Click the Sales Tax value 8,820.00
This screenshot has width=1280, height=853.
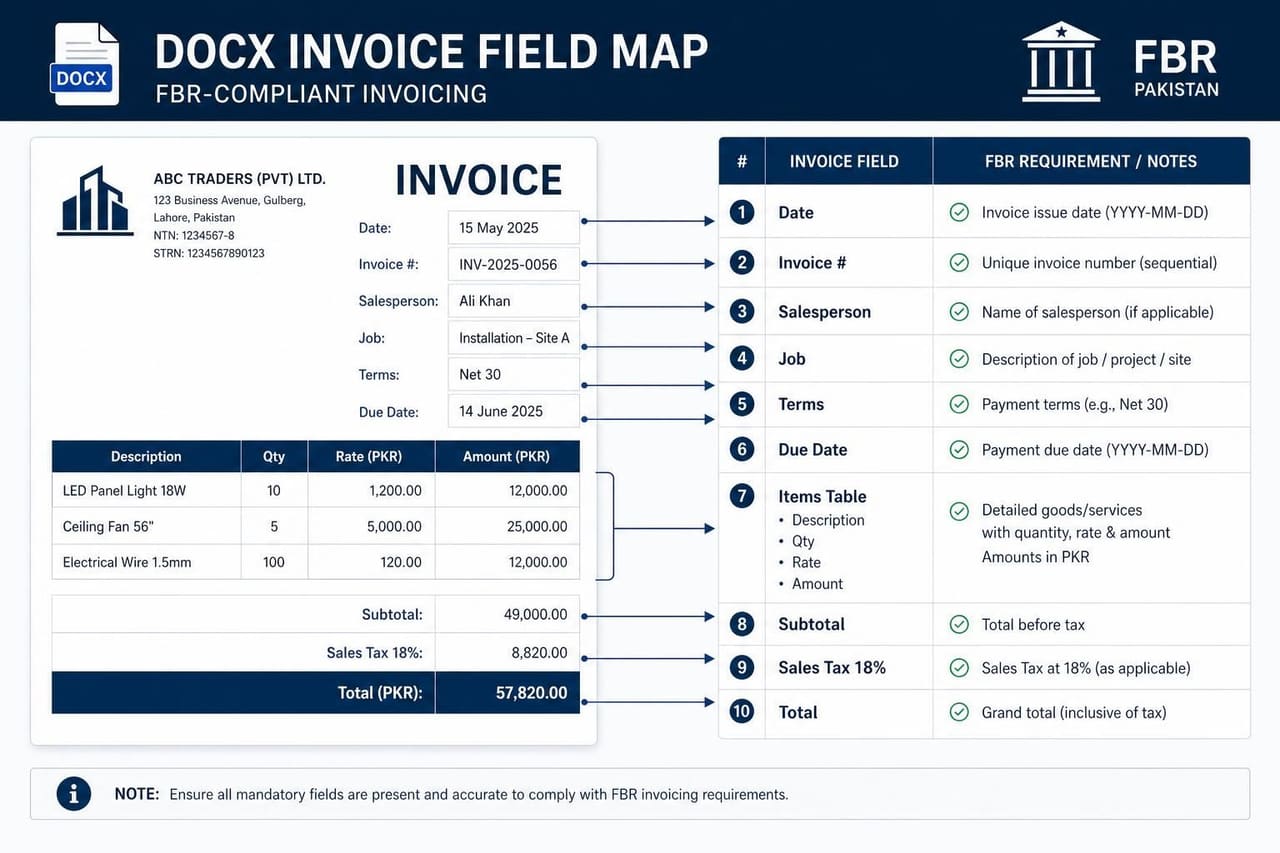pyautogui.click(x=539, y=652)
